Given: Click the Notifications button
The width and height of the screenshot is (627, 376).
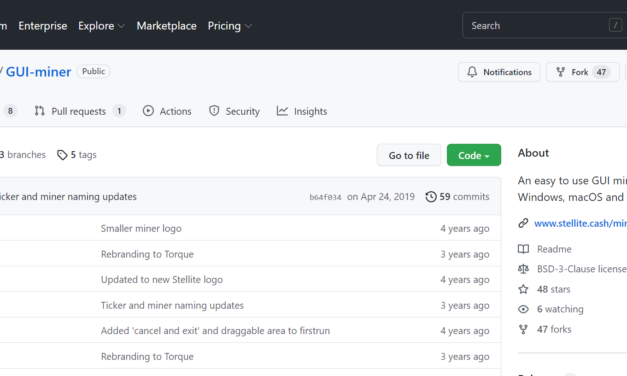Looking at the screenshot, I should 499,72.
